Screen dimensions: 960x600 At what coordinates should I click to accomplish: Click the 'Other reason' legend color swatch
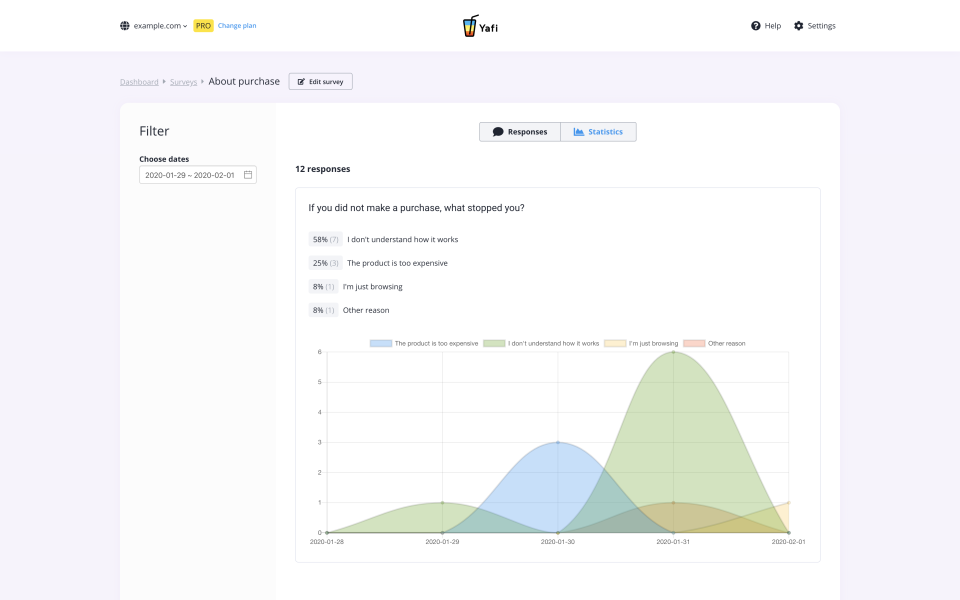(695, 343)
